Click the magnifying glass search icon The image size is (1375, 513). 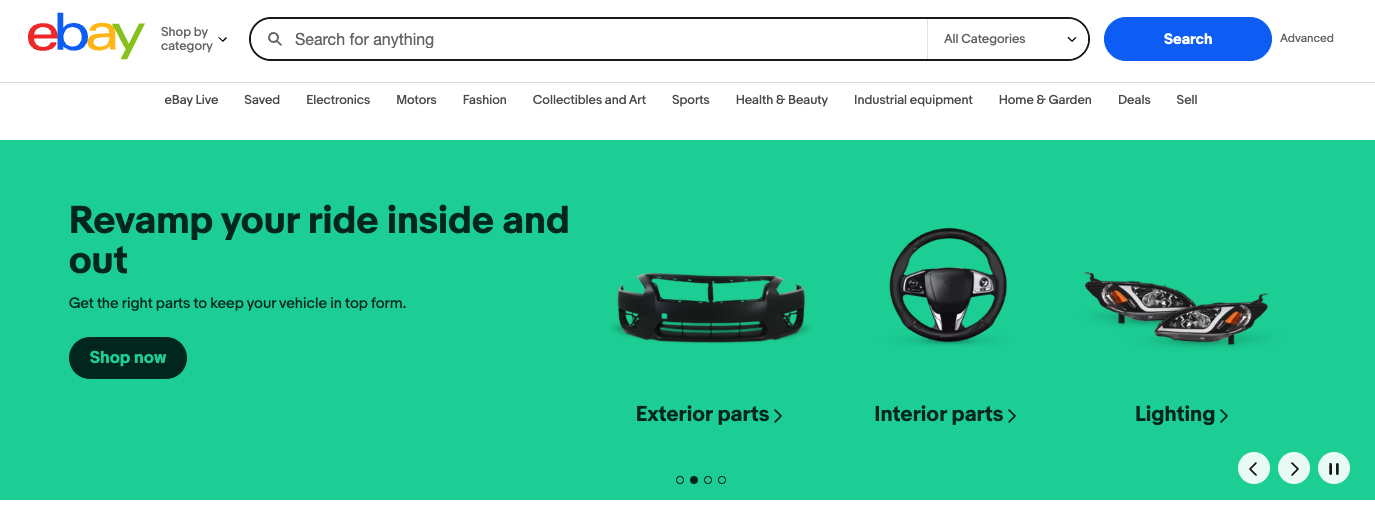(x=274, y=39)
